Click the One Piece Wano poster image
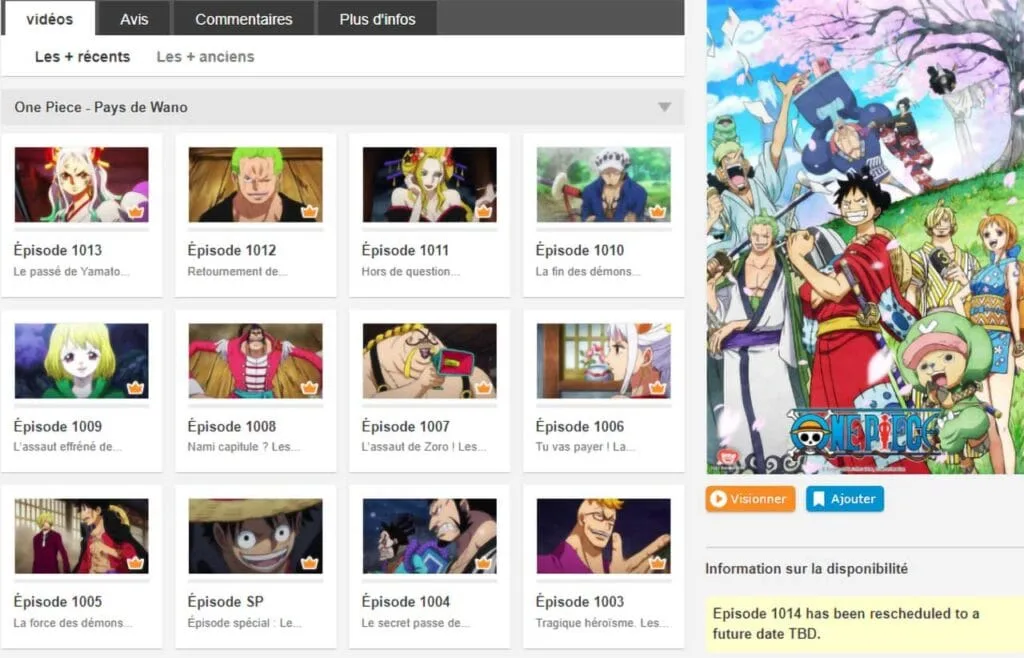The width and height of the screenshot is (1024, 658). click(865, 236)
